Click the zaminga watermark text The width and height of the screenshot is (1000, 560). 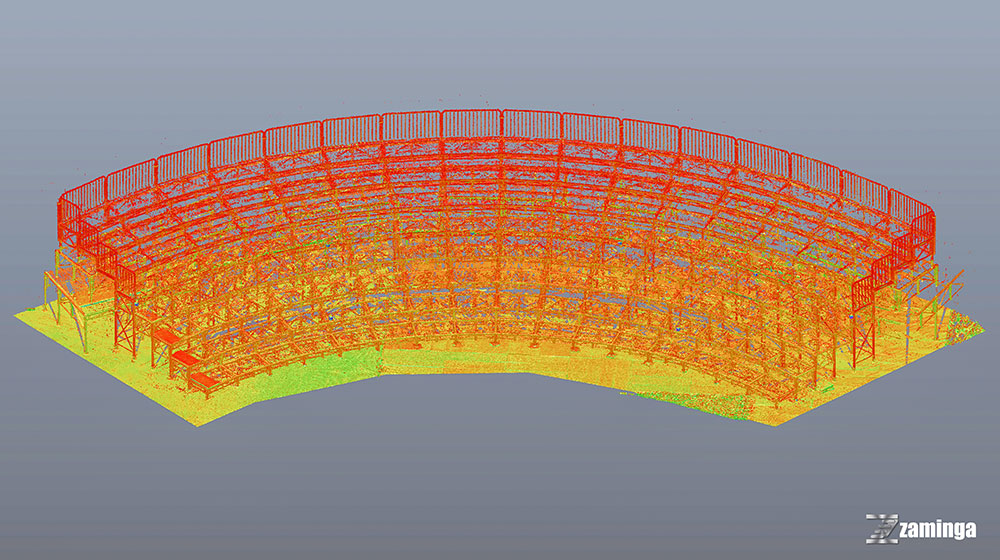click(x=937, y=530)
